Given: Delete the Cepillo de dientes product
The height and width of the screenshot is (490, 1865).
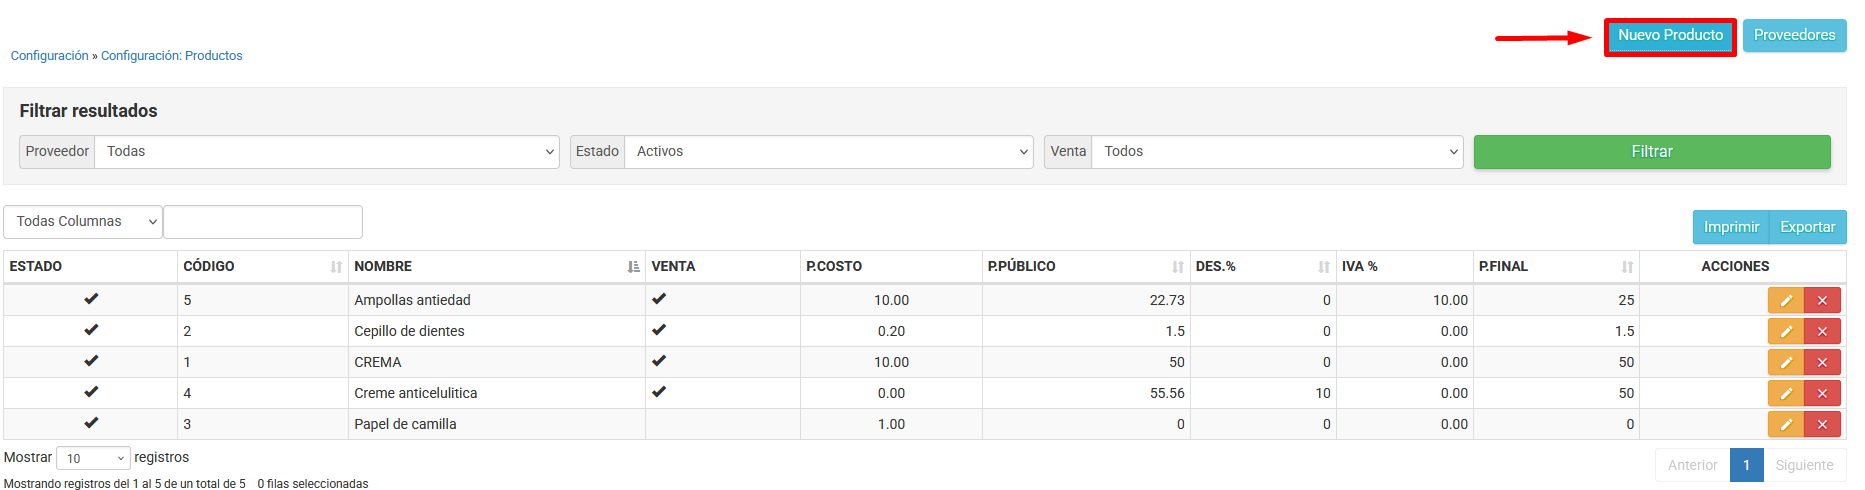Looking at the screenshot, I should 1822,331.
